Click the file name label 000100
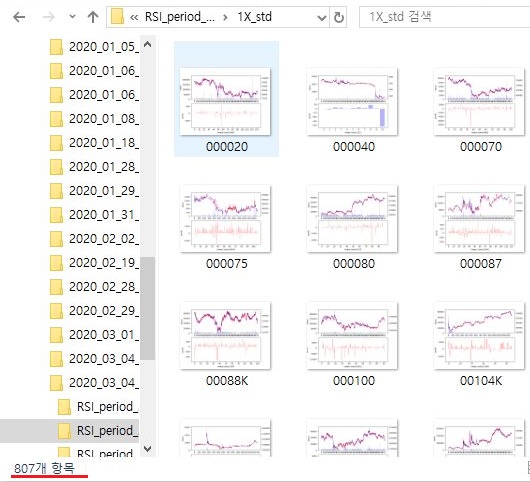Image resolution: width=530 pixels, height=482 pixels. 354,381
